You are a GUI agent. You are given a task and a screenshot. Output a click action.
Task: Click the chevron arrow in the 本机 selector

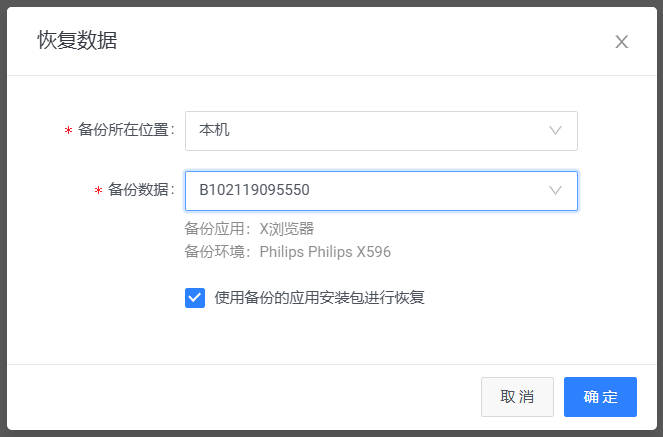click(x=556, y=130)
